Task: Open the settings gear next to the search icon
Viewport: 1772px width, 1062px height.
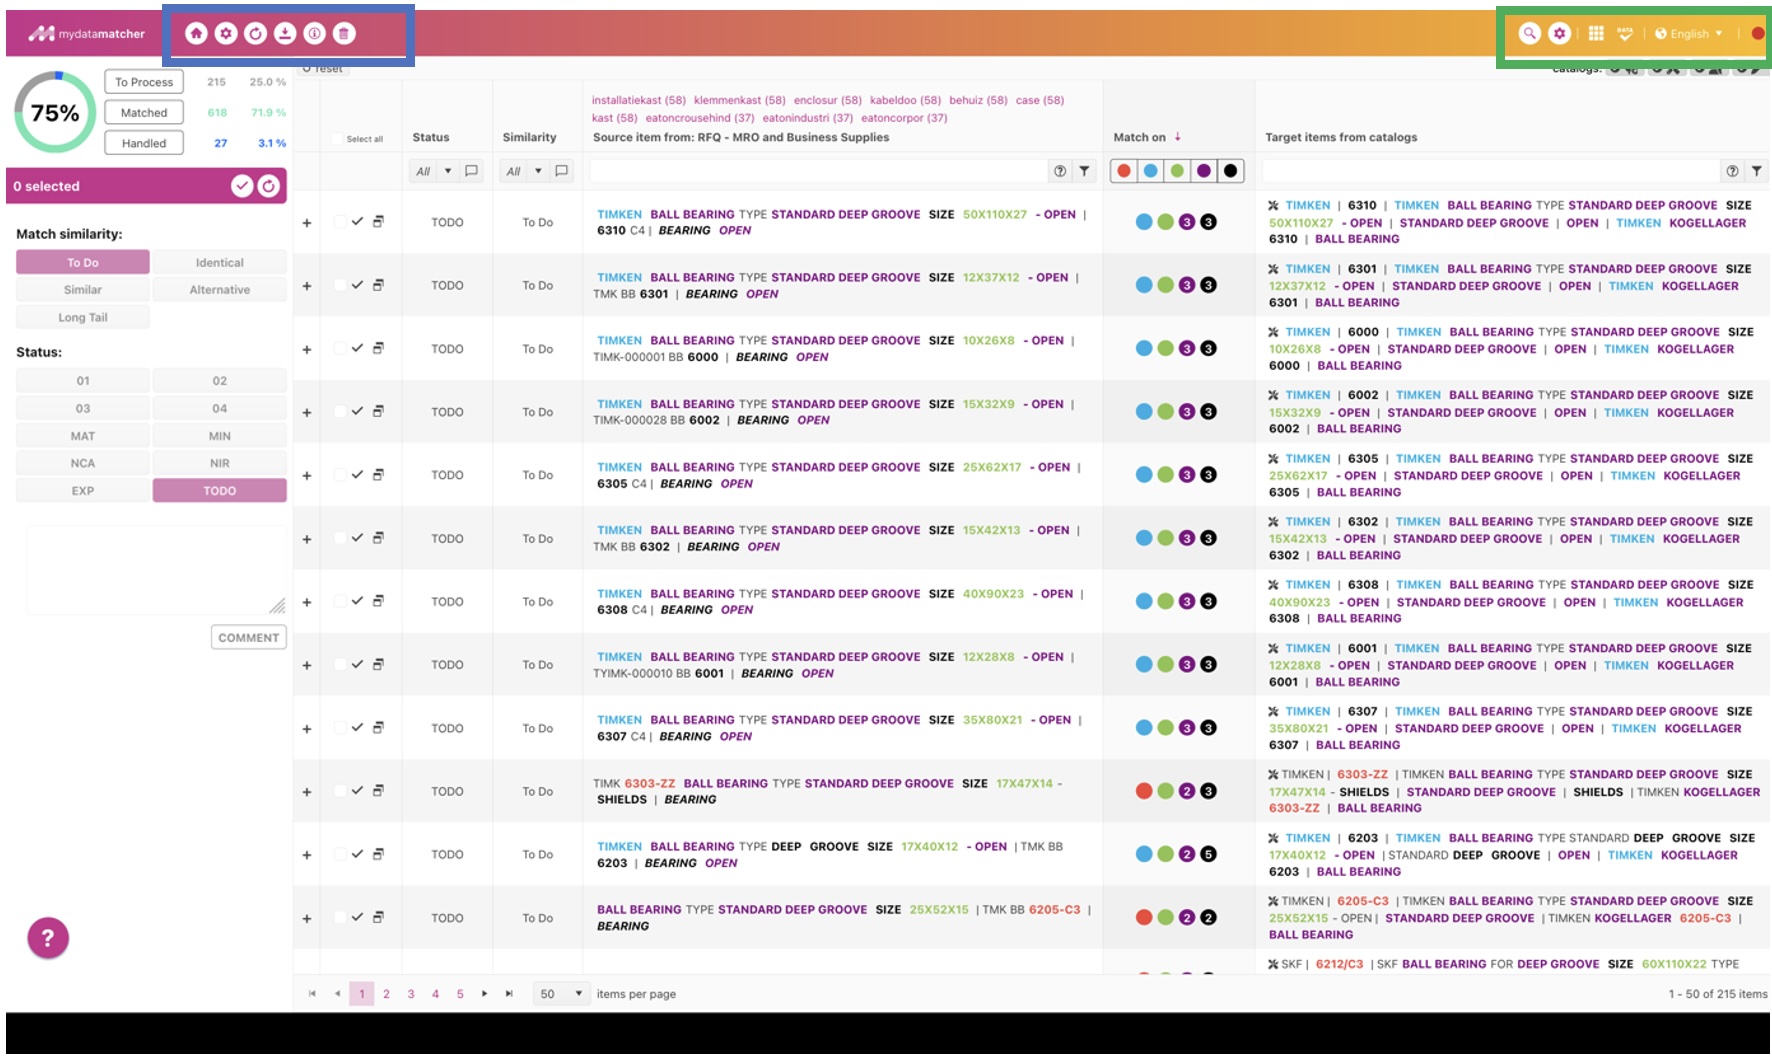Action: coord(1559,34)
